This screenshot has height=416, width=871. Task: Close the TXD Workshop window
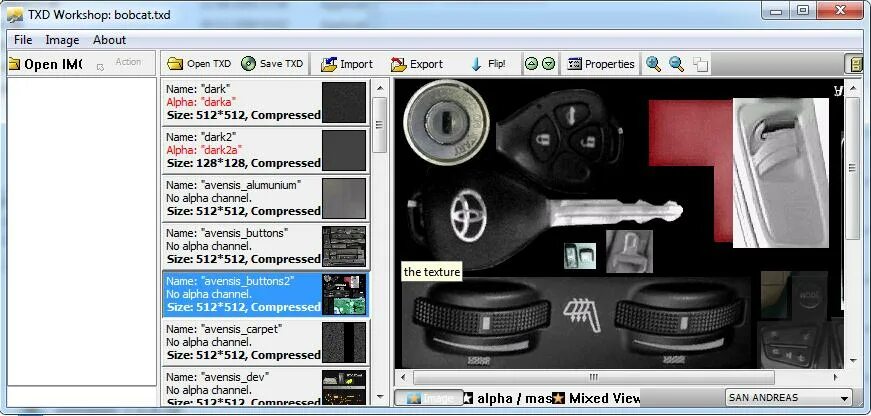[x=839, y=11]
